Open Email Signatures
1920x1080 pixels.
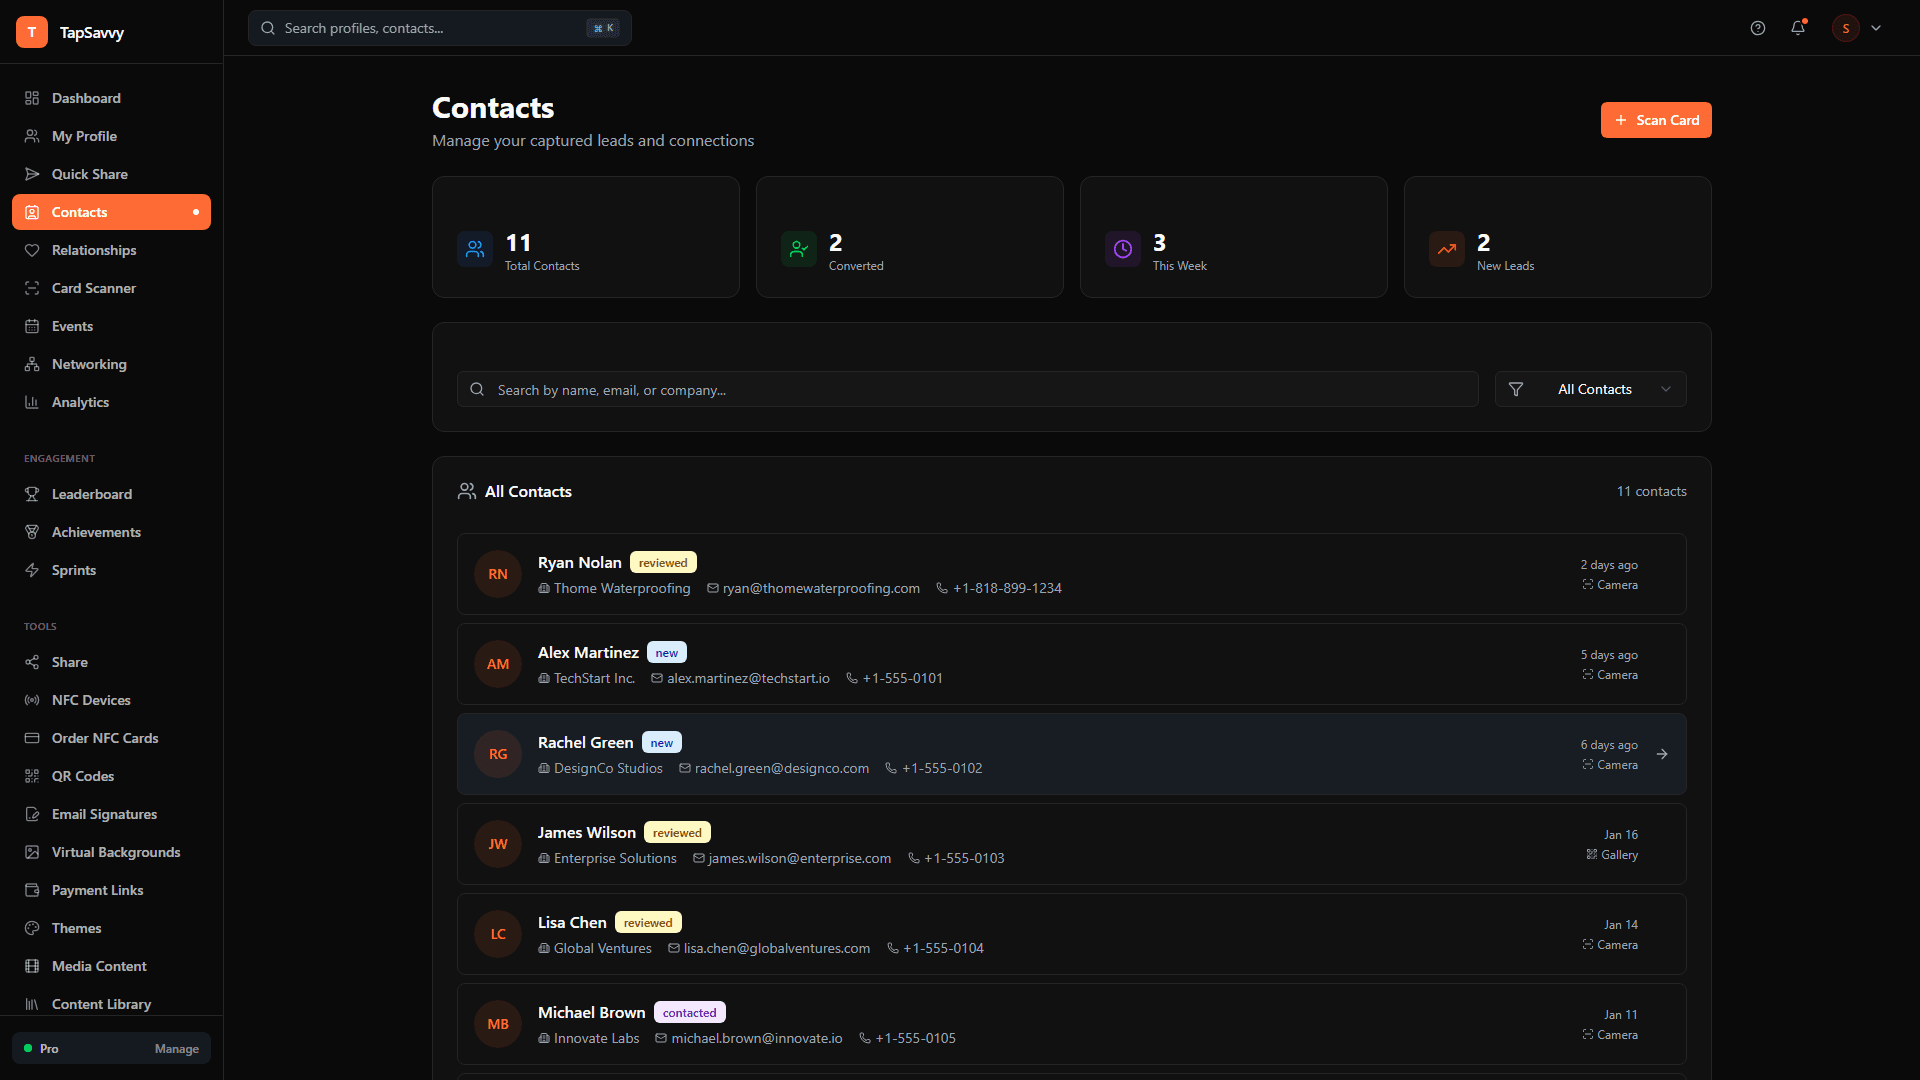click(104, 814)
